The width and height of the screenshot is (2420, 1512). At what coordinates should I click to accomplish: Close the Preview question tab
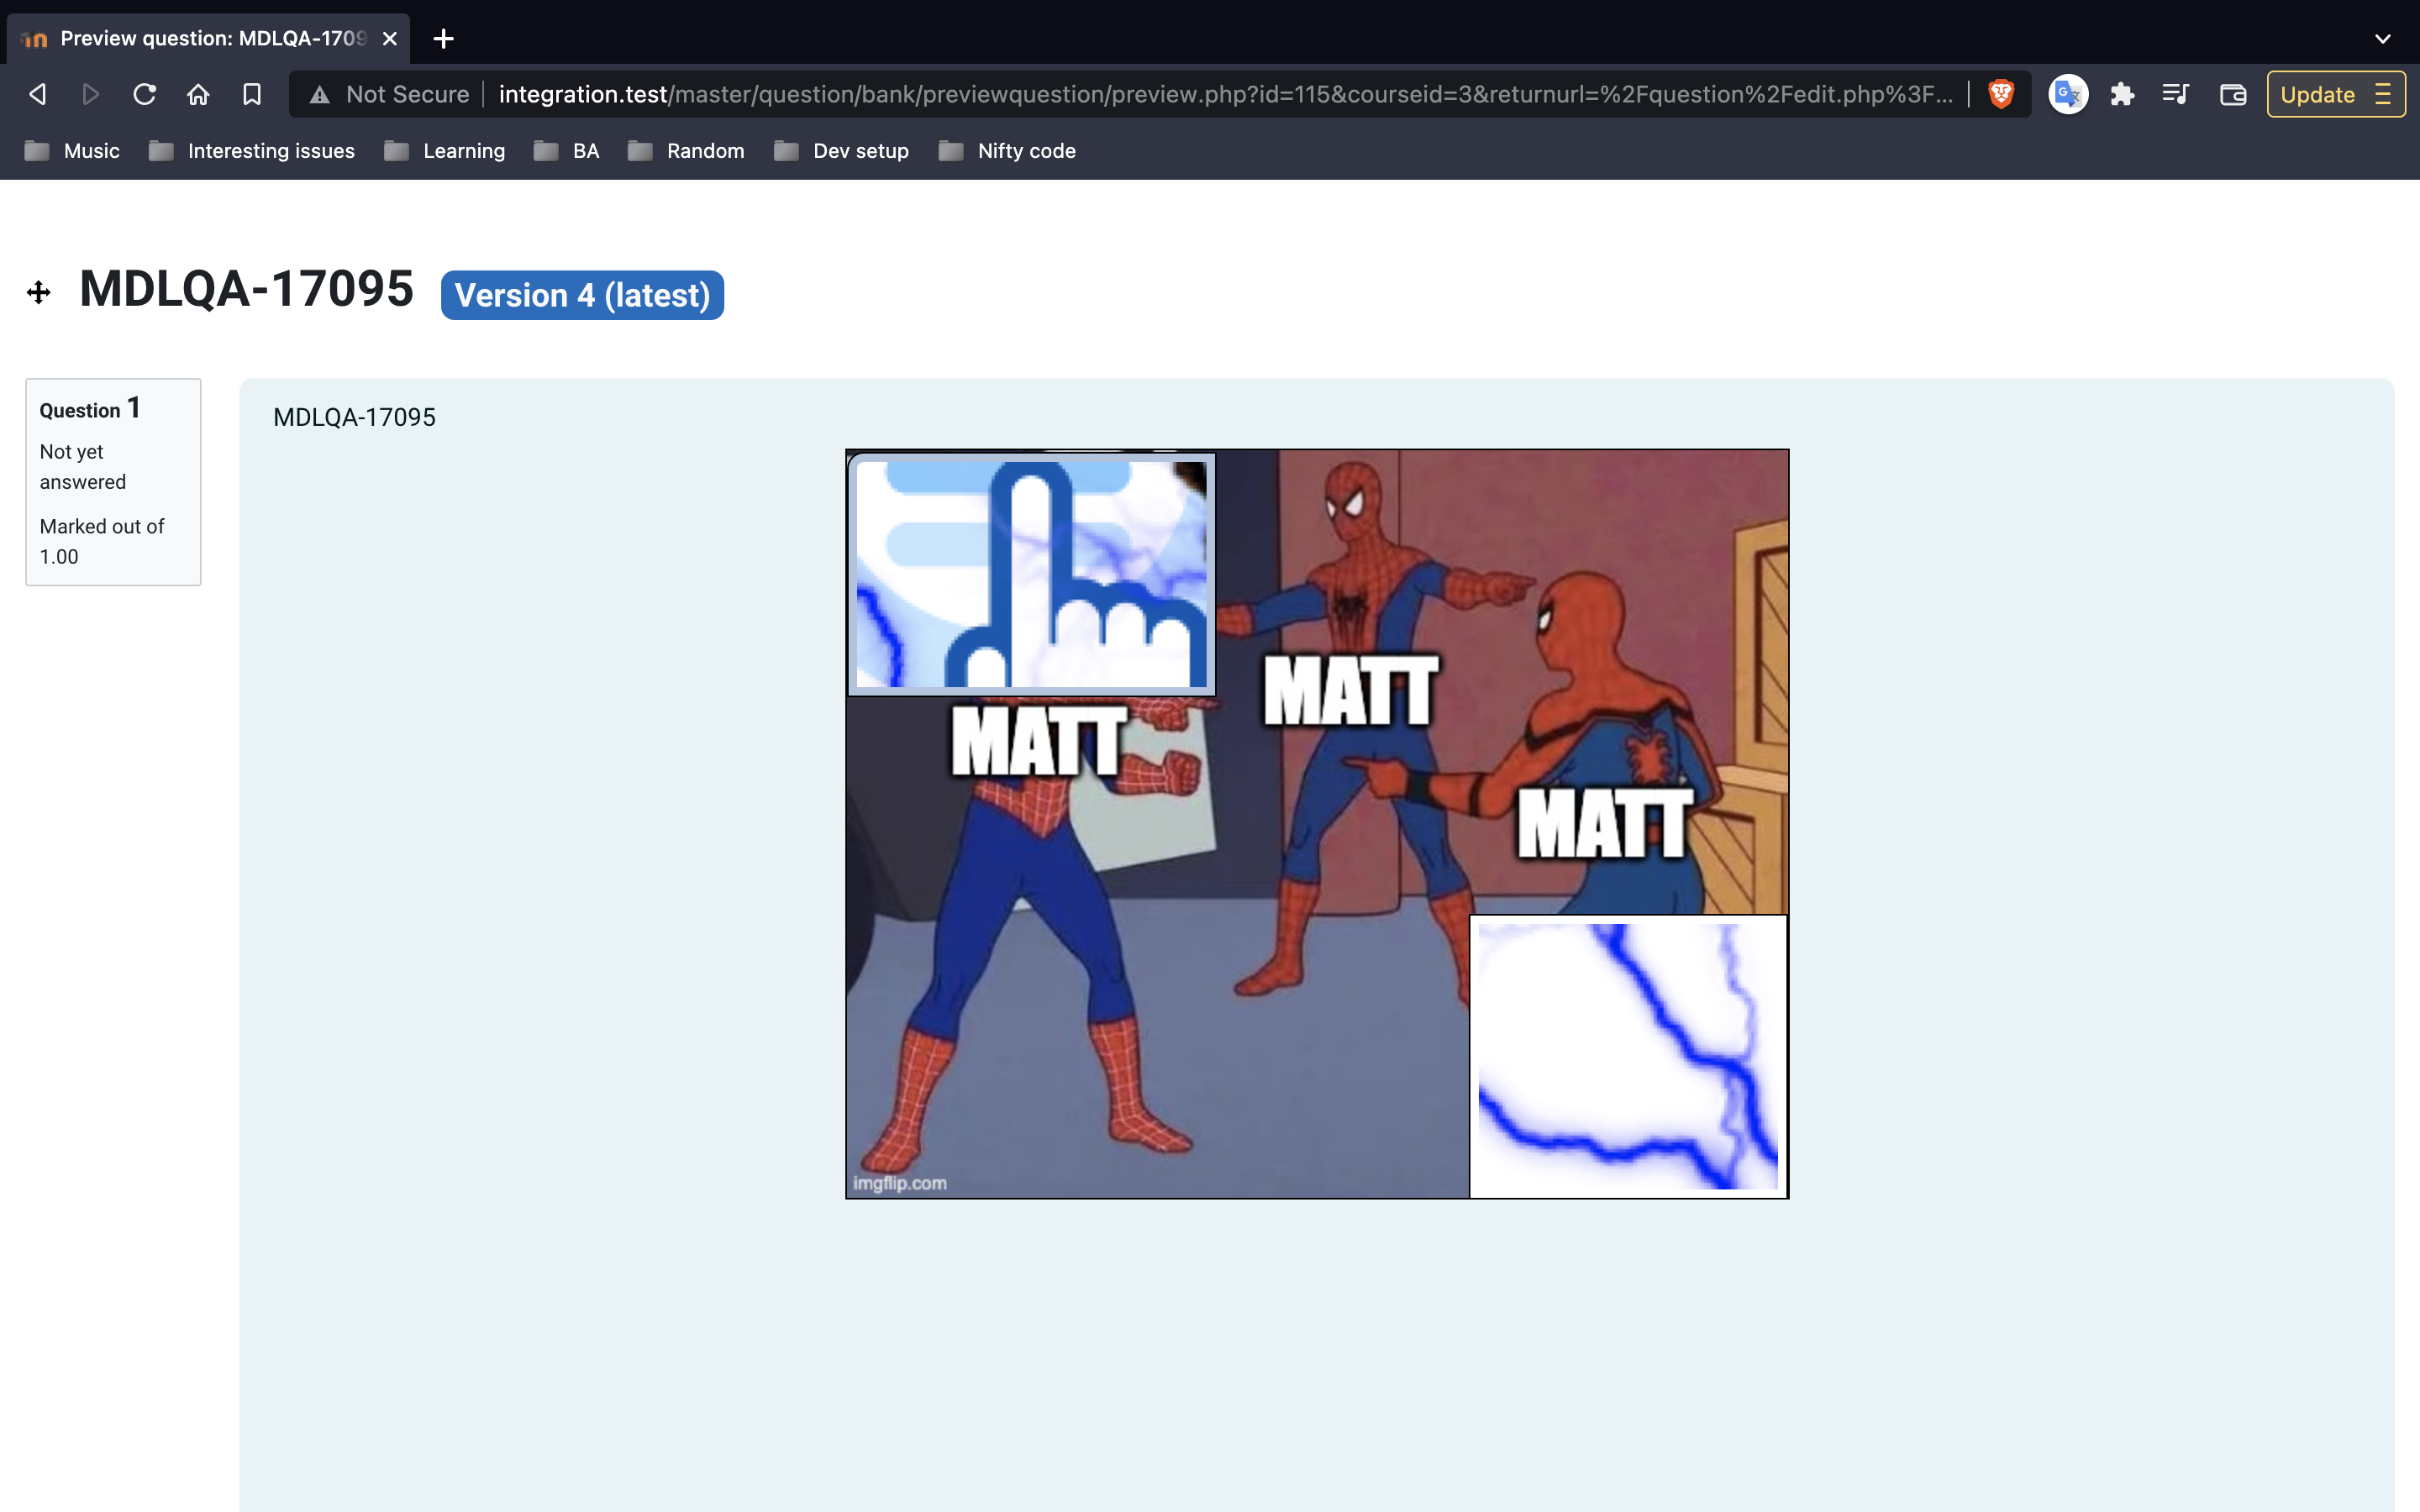point(390,38)
